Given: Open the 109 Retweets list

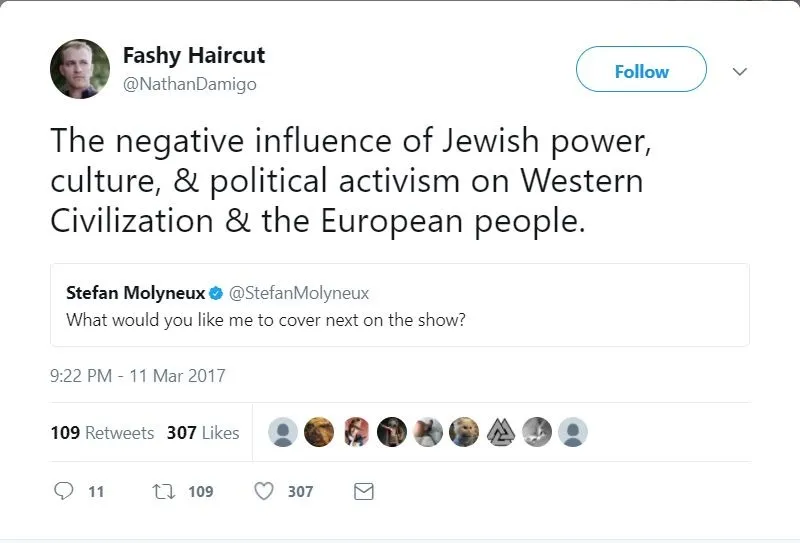Looking at the screenshot, I should click(102, 433).
